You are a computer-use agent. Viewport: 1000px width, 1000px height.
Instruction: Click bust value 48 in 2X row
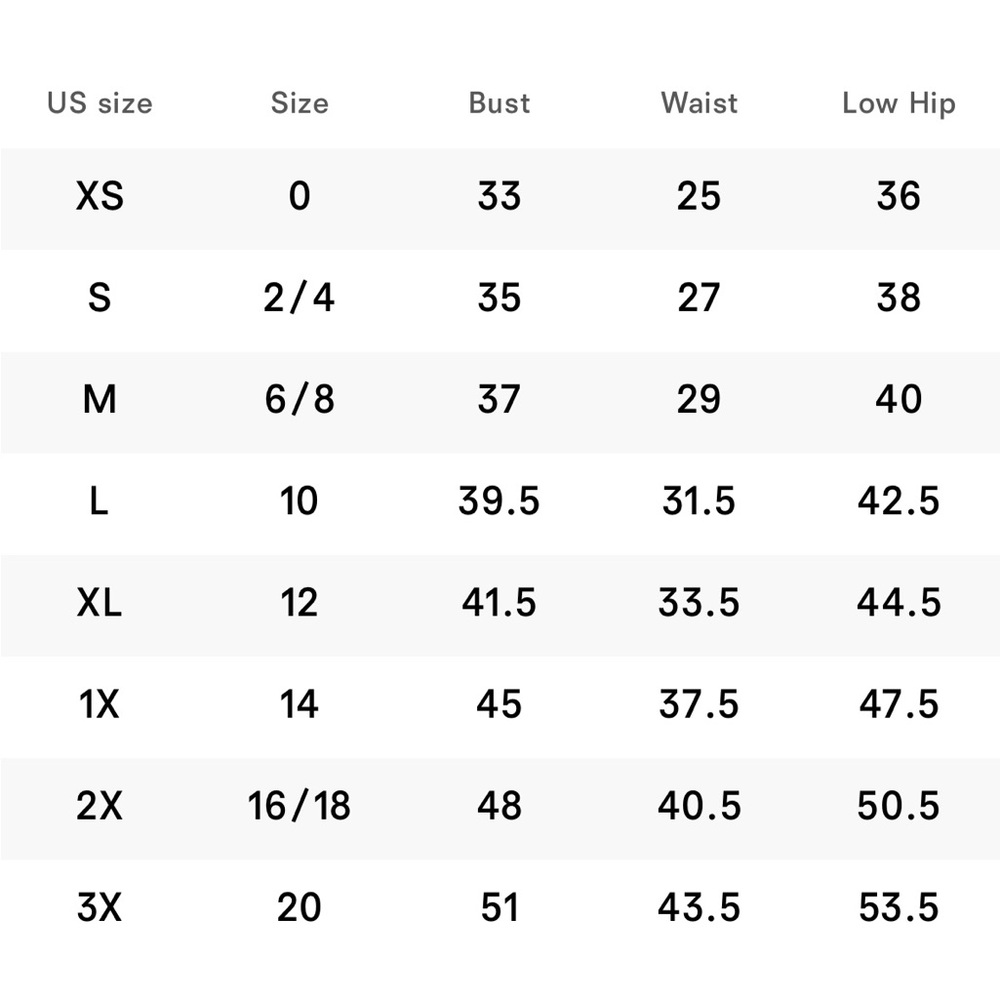pos(499,806)
